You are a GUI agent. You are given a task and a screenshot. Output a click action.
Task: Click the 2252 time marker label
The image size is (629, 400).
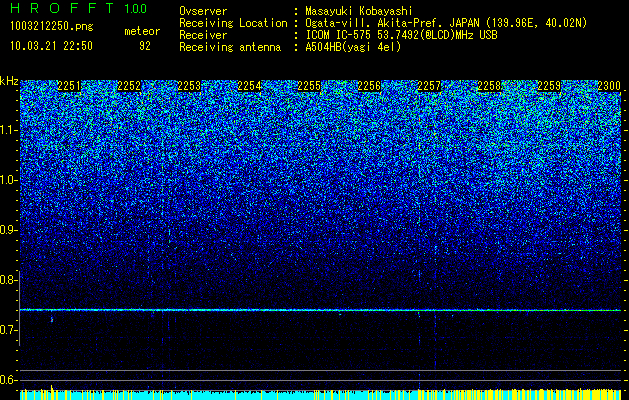tap(129, 86)
